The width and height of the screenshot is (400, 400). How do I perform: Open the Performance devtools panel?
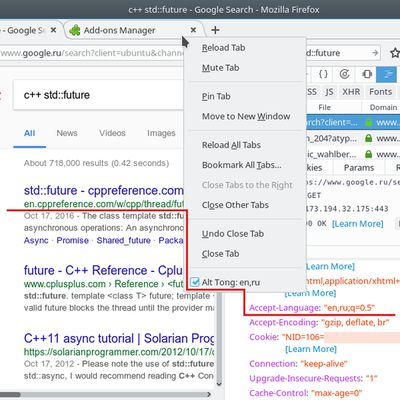[x=344, y=74]
